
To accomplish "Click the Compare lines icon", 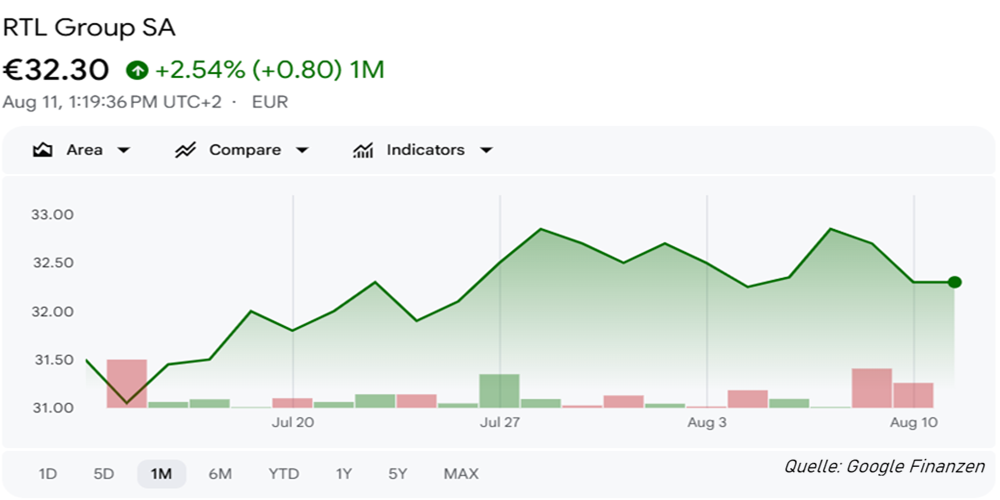I will click(x=185, y=151).
